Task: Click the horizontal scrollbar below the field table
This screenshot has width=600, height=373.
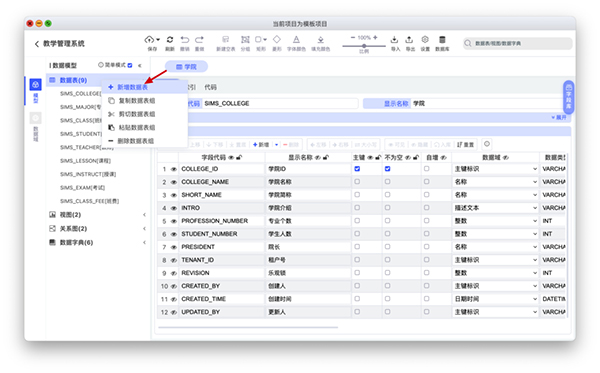Action: (248, 327)
